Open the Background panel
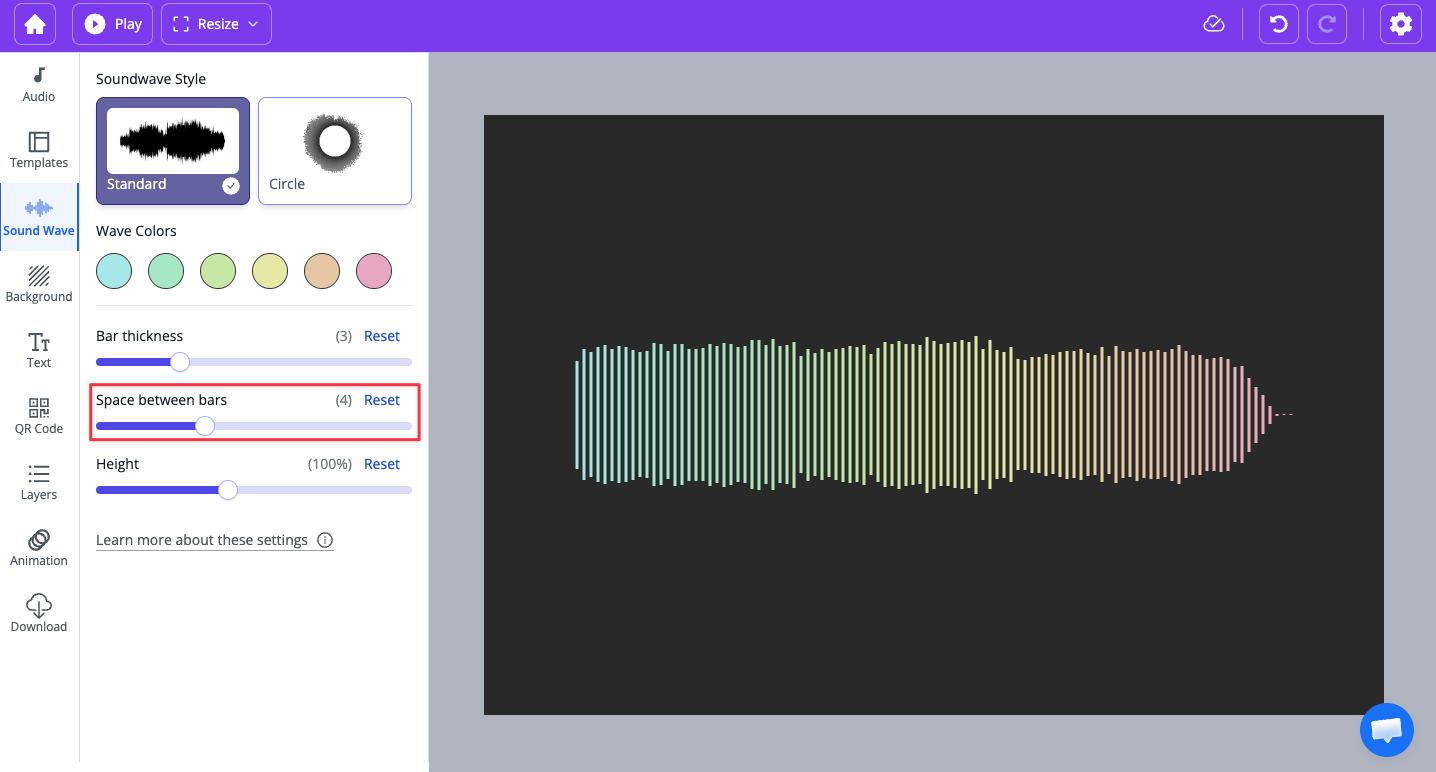This screenshot has width=1436, height=772. pyautogui.click(x=38, y=283)
